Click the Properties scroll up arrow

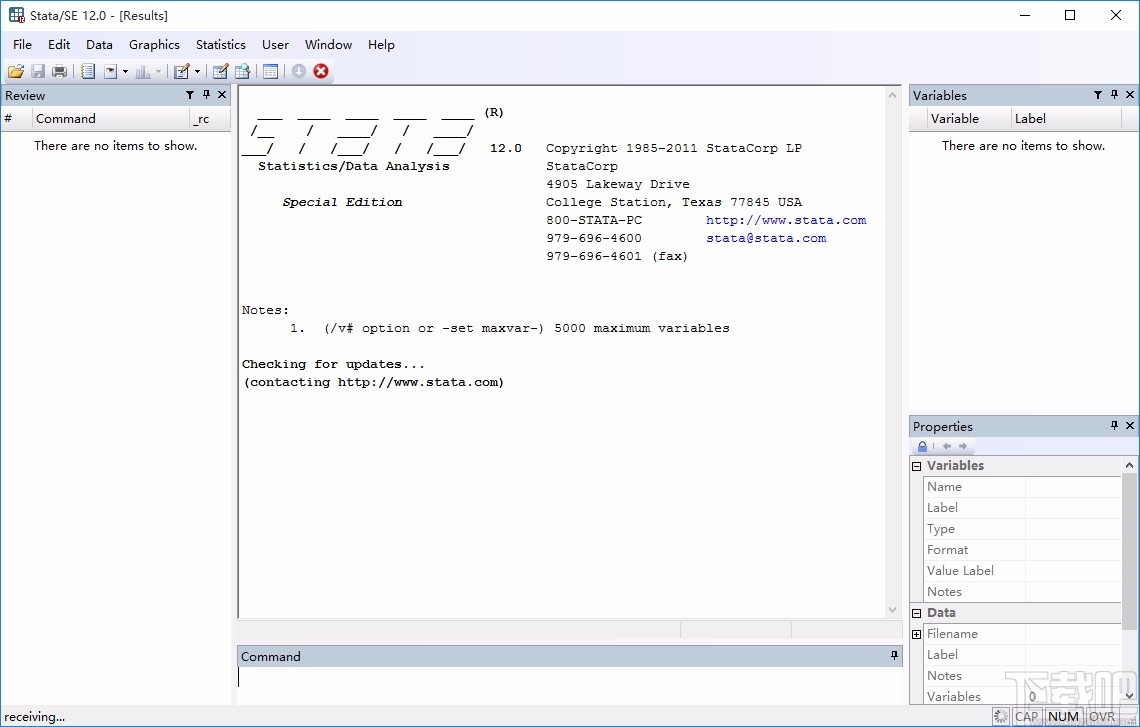tap(1129, 465)
